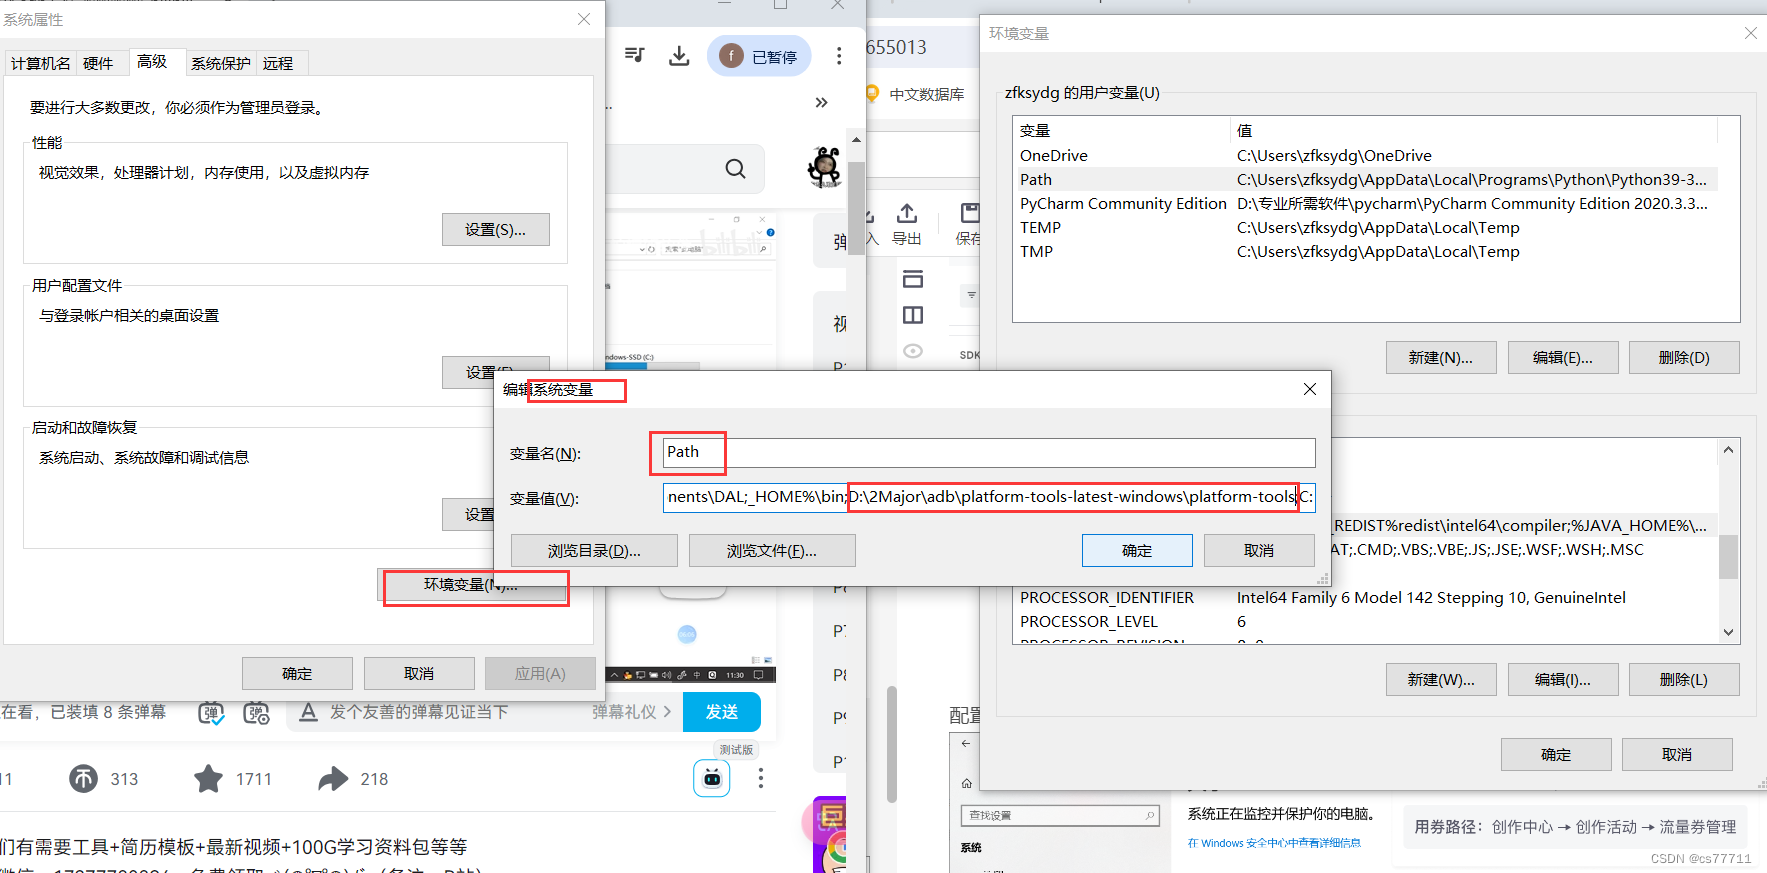
Task: Click the danmaku font style A icon
Action: tap(308, 712)
